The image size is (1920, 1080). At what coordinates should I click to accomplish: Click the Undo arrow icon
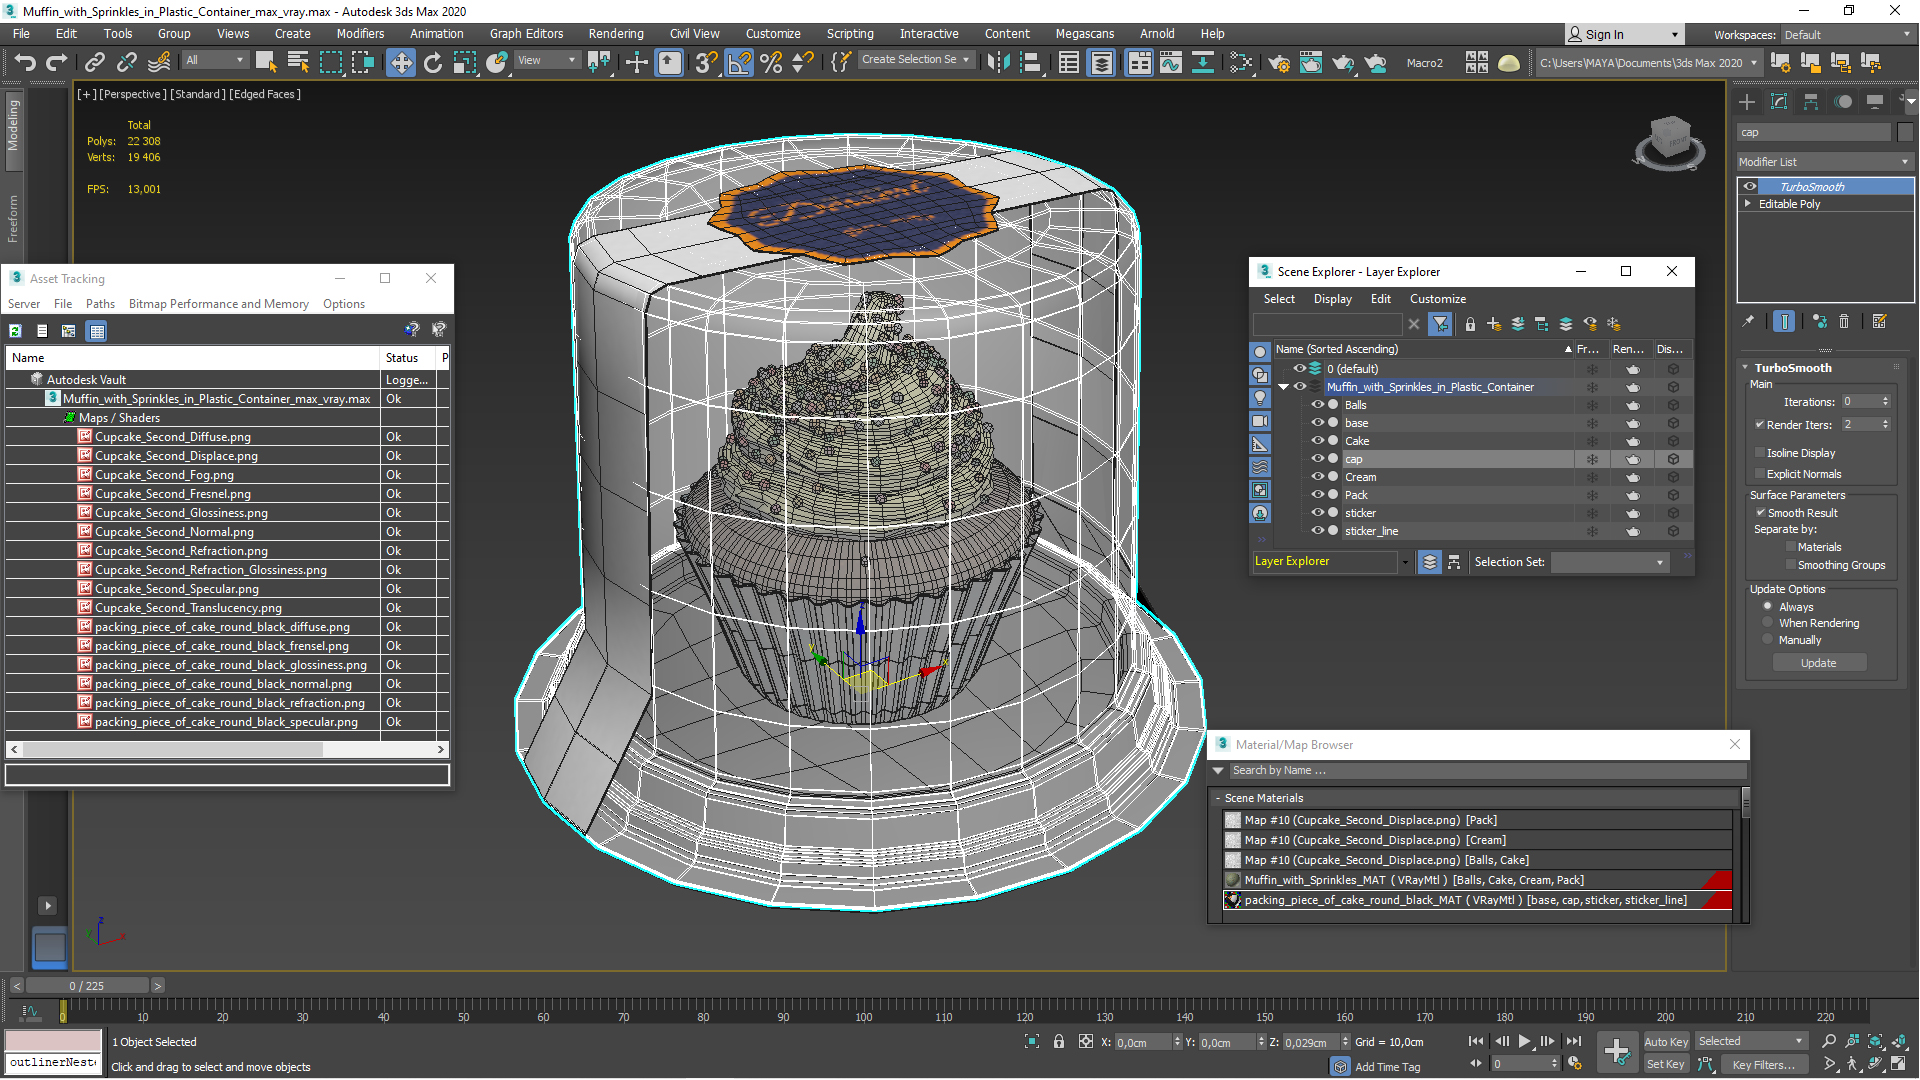coord(25,63)
